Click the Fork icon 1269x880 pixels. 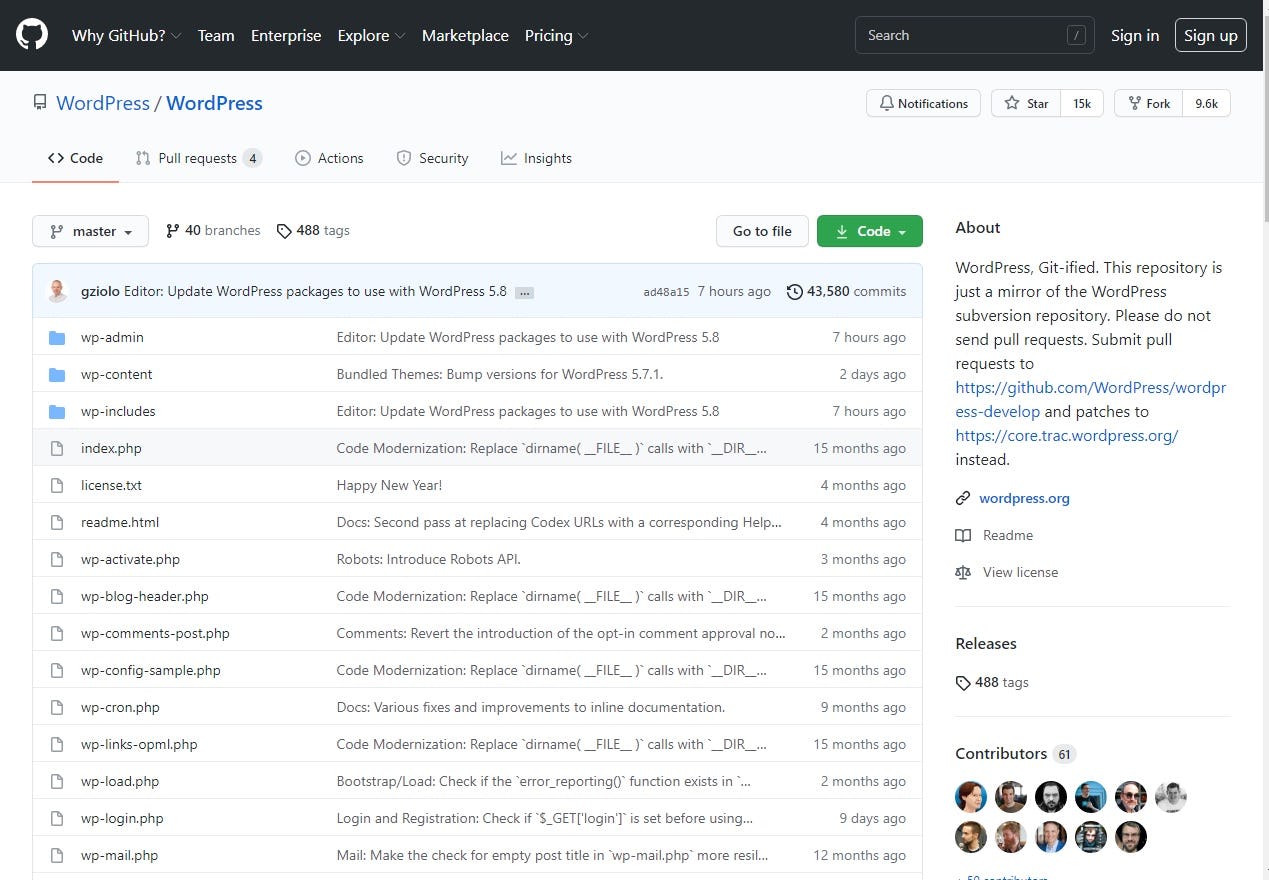click(x=1134, y=103)
